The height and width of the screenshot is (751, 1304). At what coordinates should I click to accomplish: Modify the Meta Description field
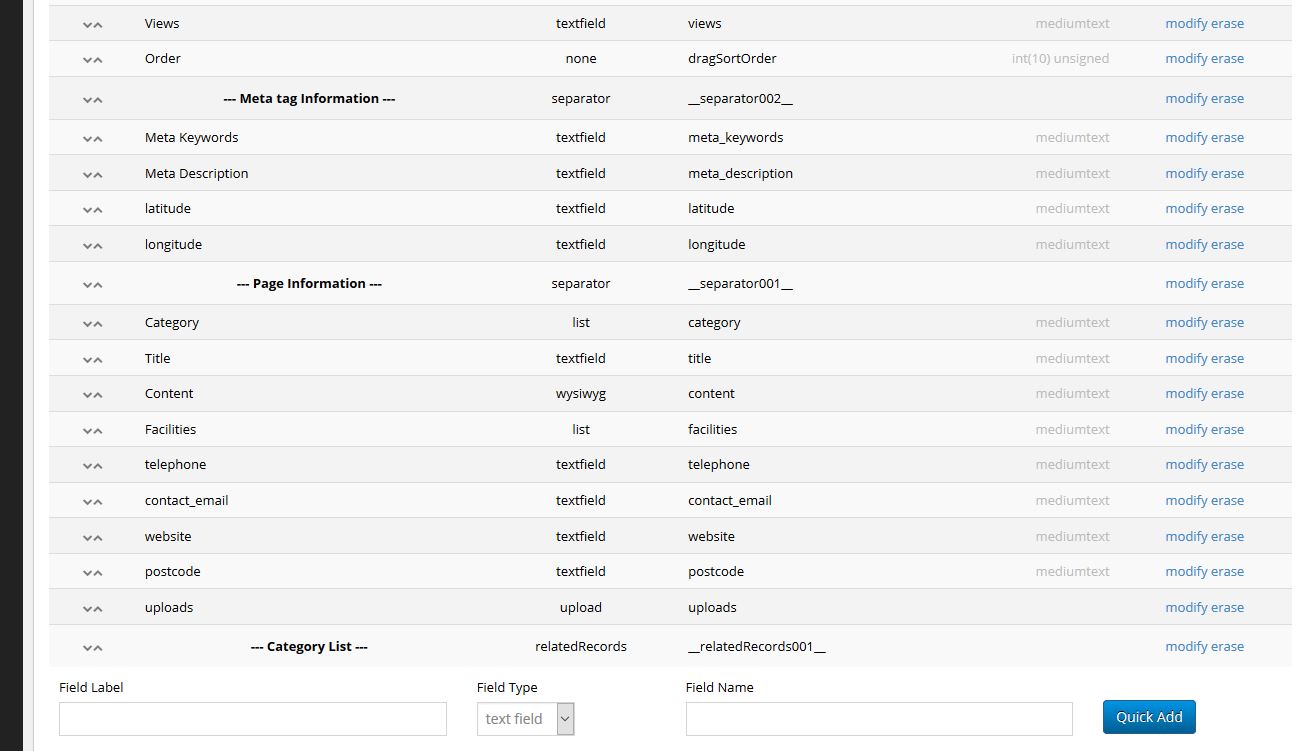point(1186,173)
